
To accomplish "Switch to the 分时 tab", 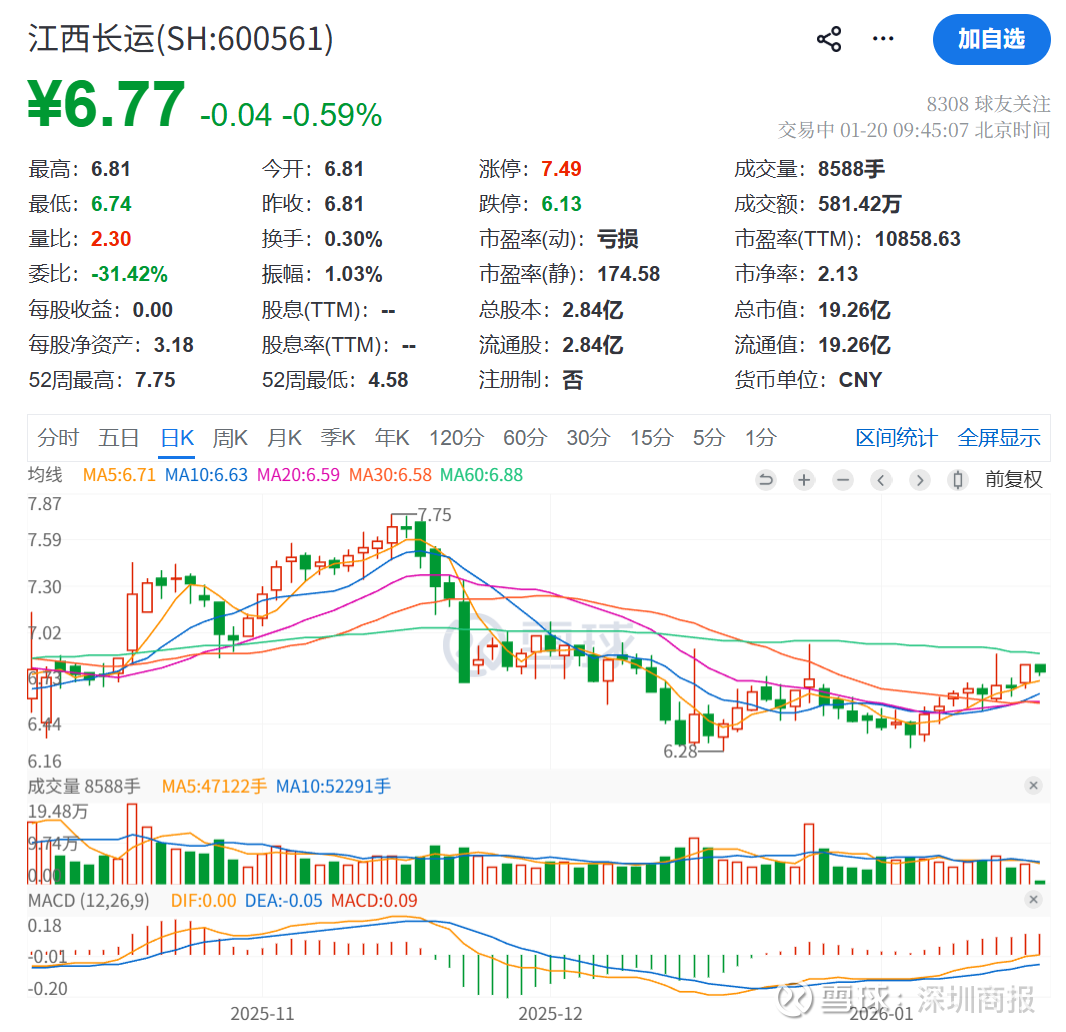I will click(58, 438).
